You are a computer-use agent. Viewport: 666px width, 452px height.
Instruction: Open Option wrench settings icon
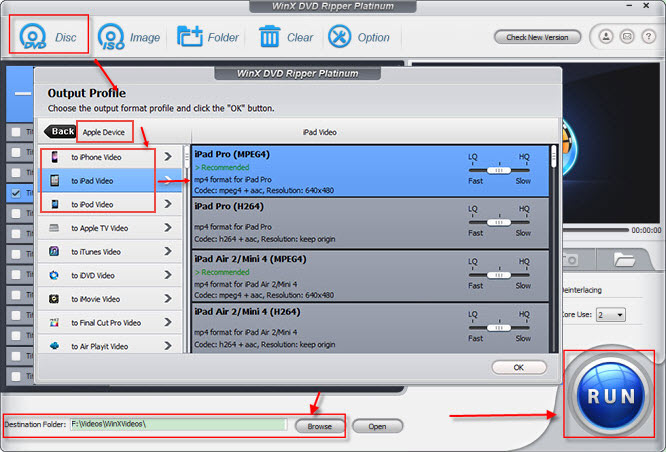339,37
